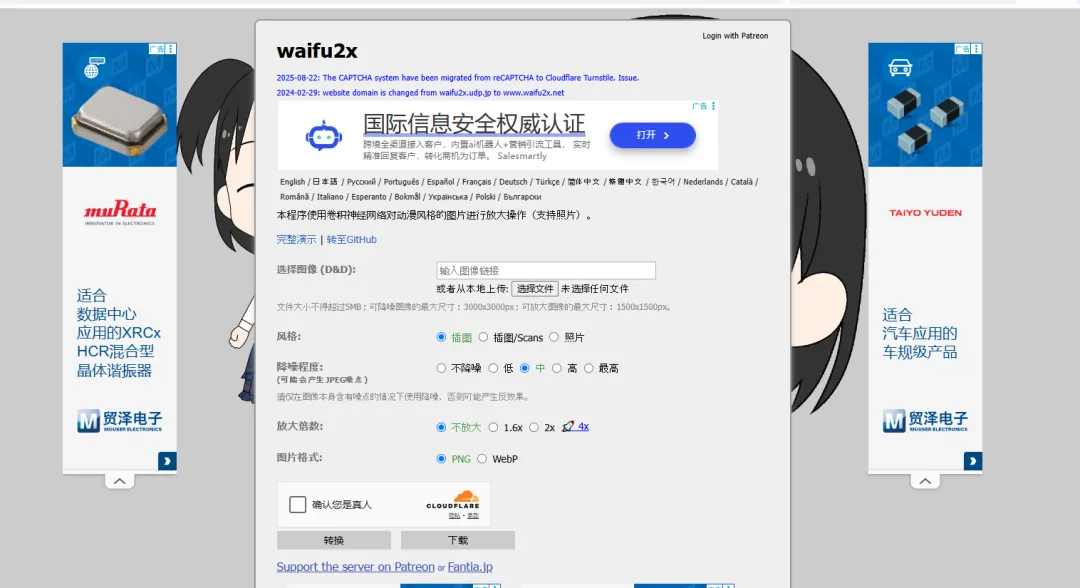
Task: Switch language to 日本語
Action: pyautogui.click(x=325, y=182)
